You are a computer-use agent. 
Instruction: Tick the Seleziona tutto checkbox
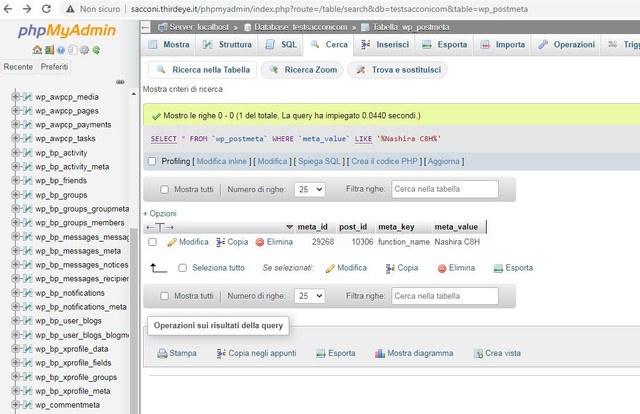(182, 268)
